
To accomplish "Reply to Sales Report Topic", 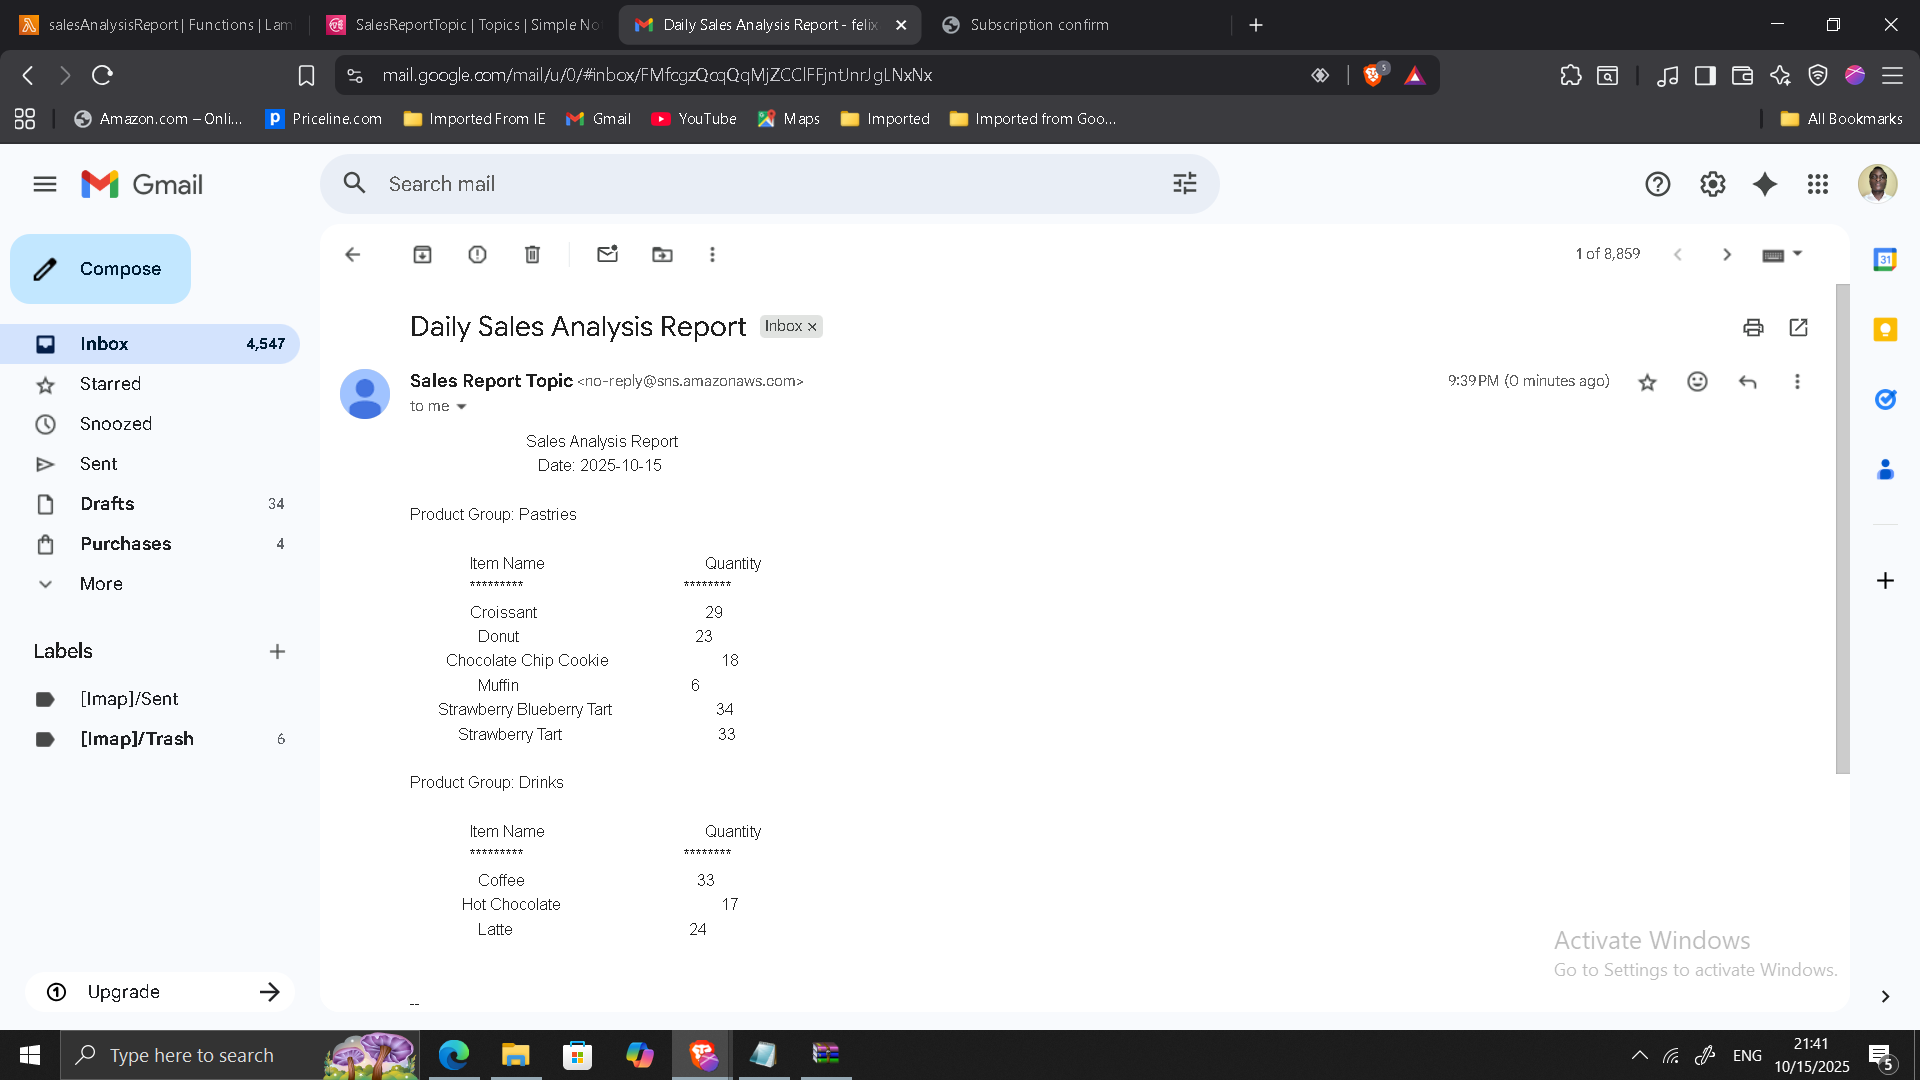I will coord(1748,381).
